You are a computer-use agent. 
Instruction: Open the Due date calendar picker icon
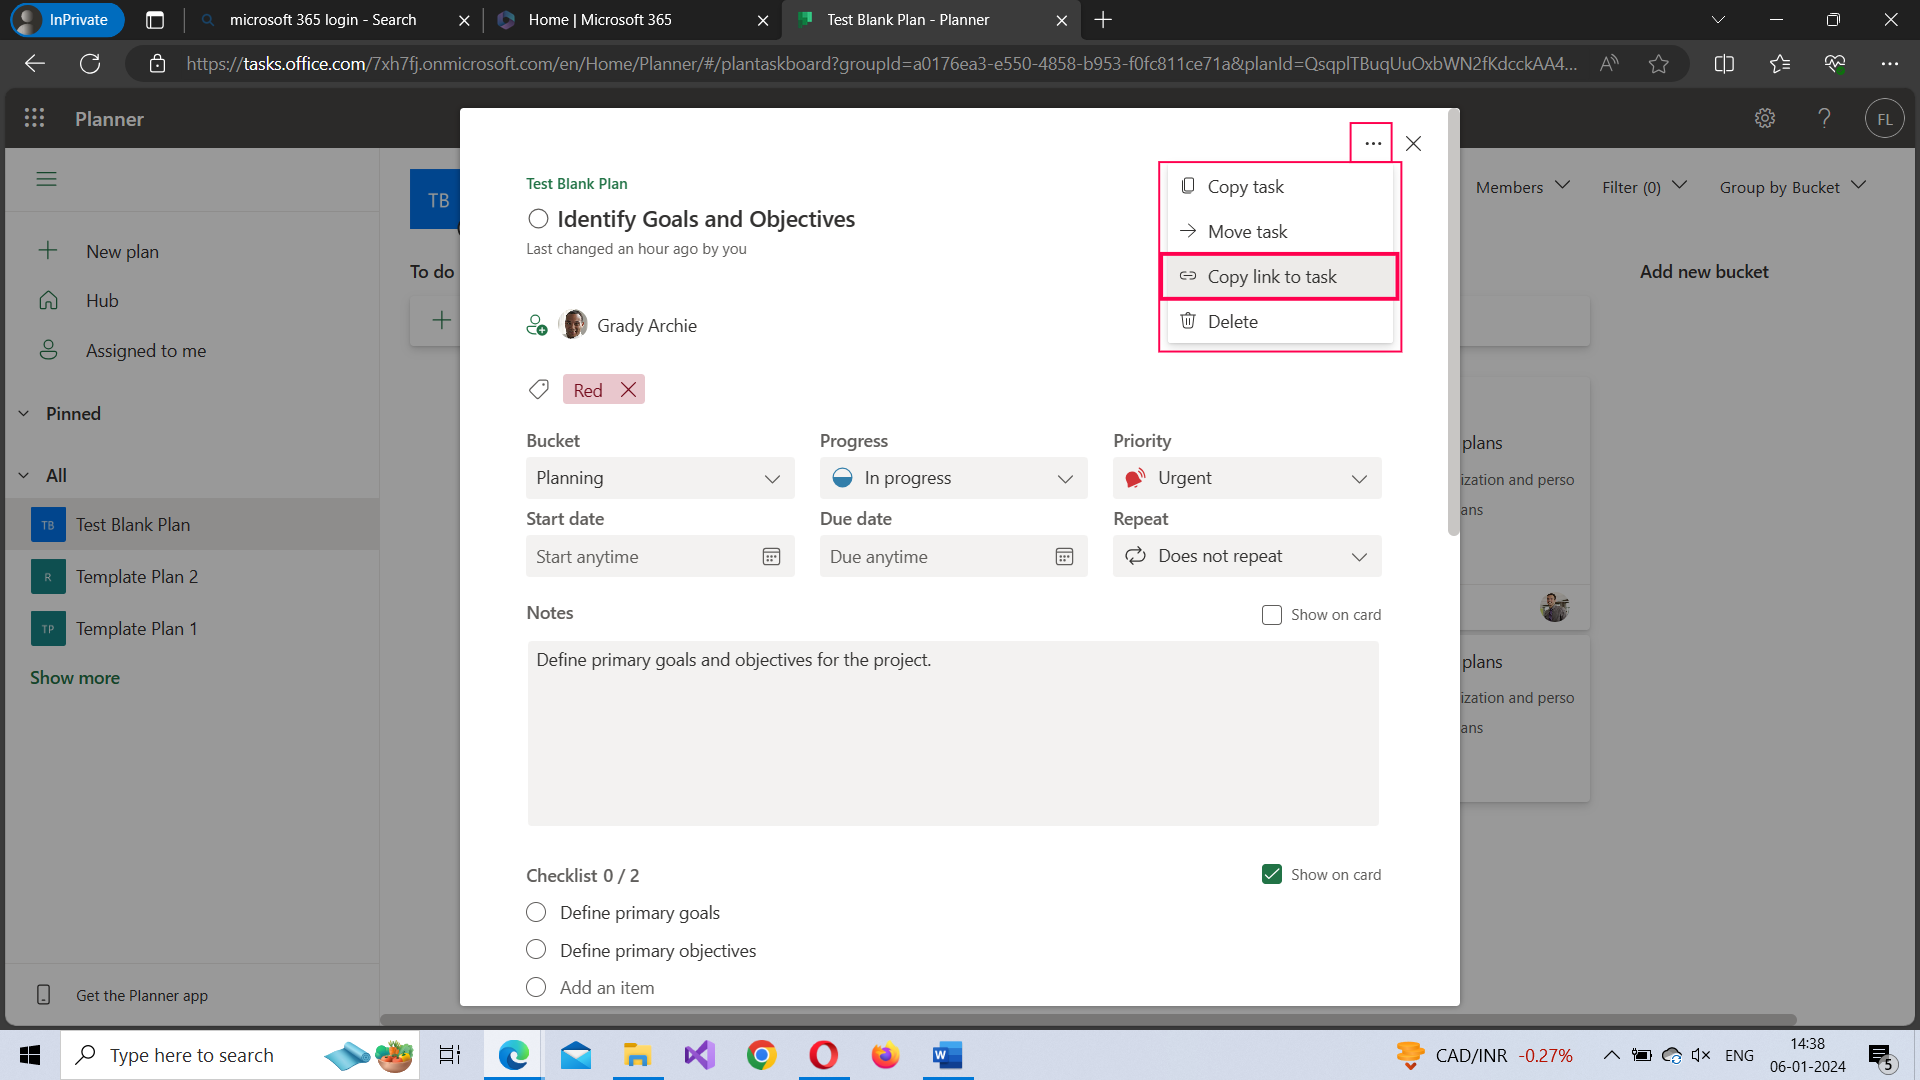point(1064,556)
